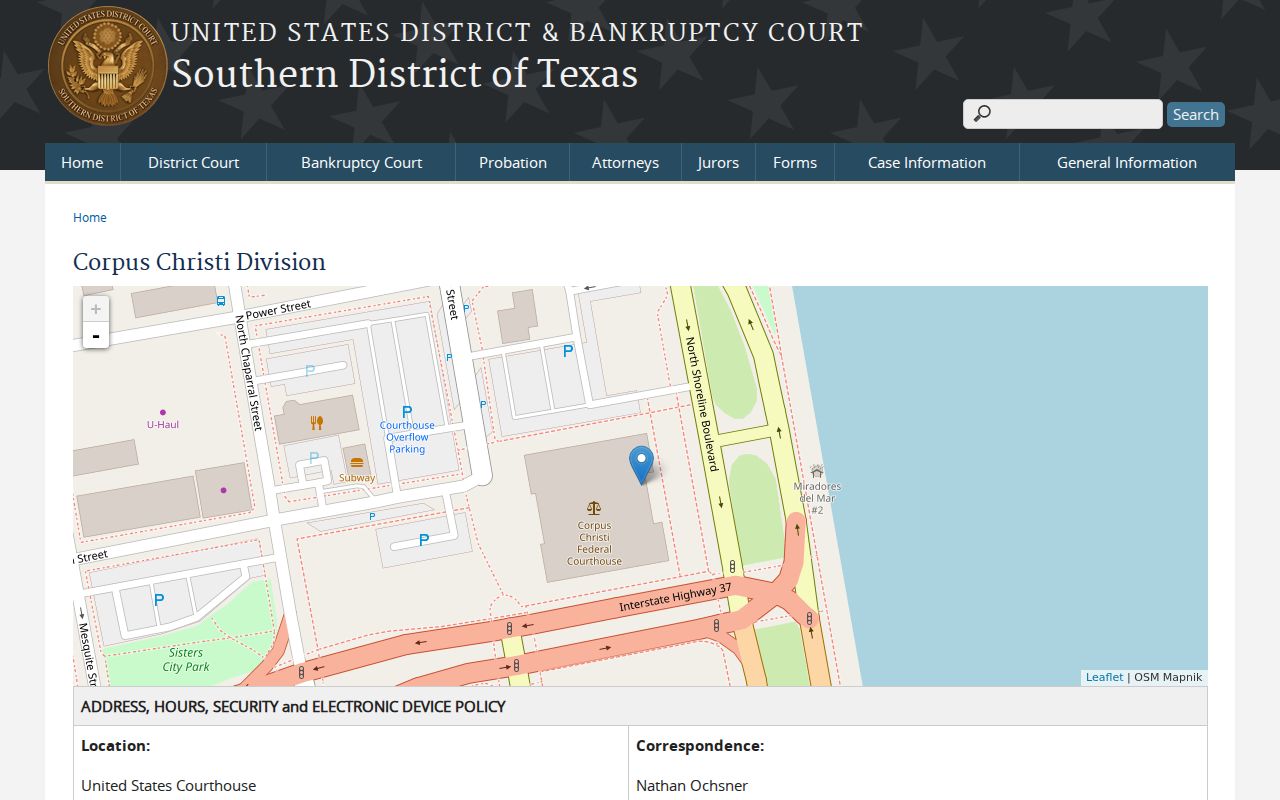Screen dimensions: 1280x800
Task: Click the United States Courthouse location text
Action: point(168,785)
